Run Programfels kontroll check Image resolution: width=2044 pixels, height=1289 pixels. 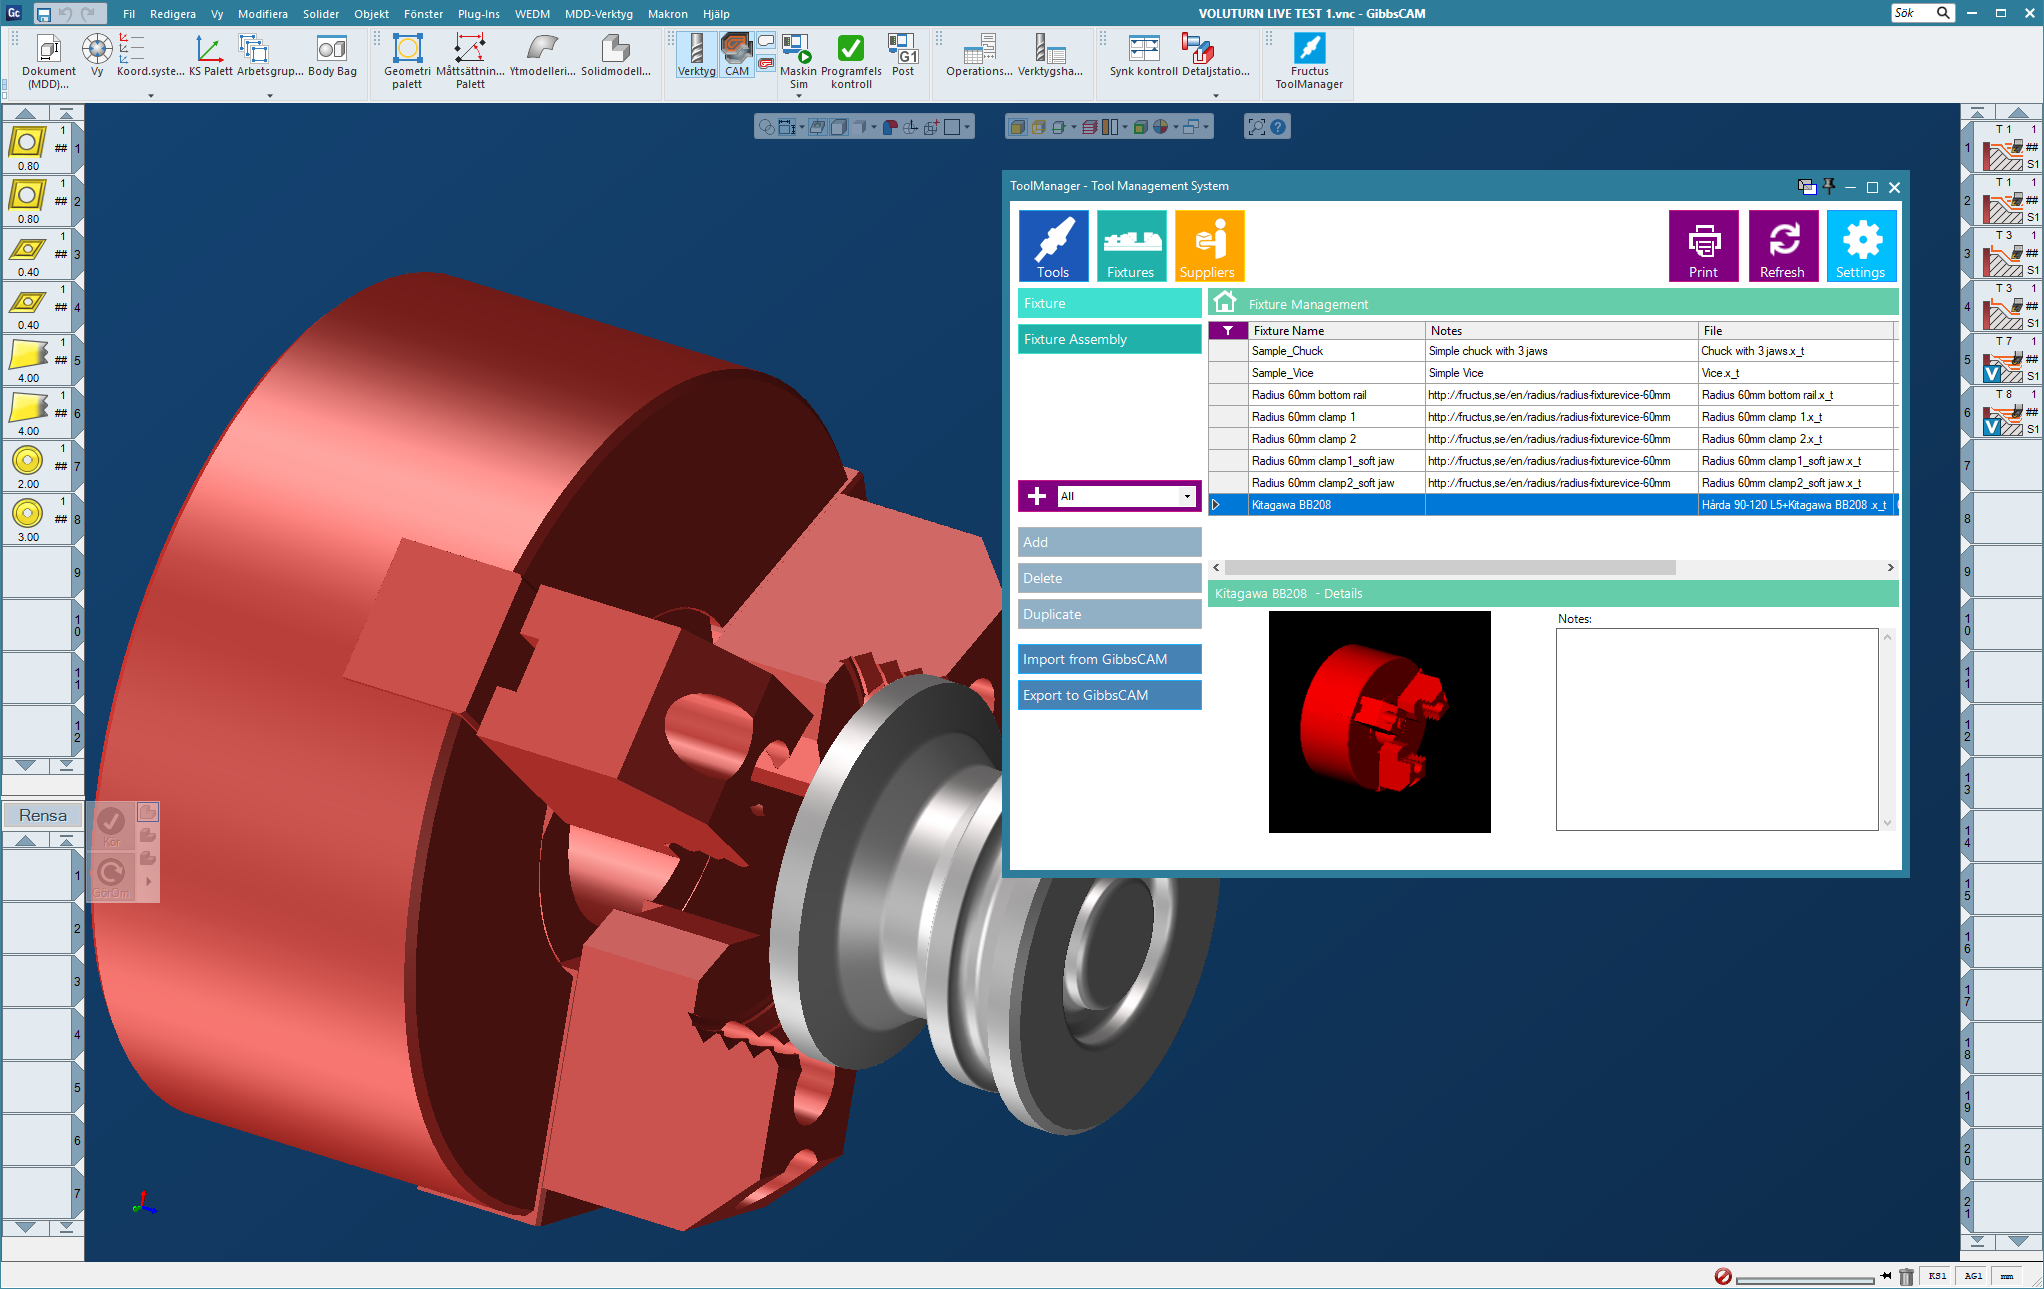click(851, 61)
